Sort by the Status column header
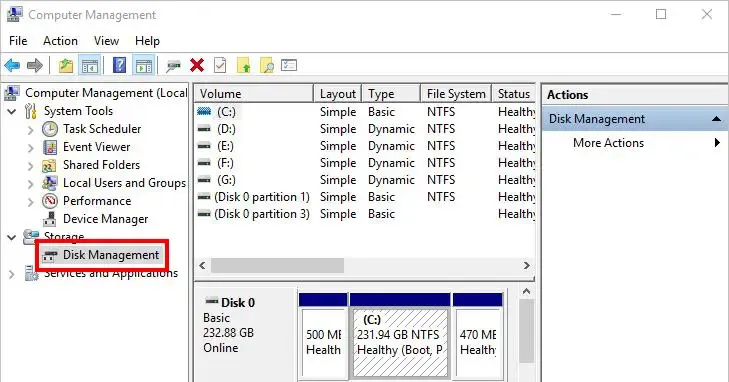The width and height of the screenshot is (729, 382). click(514, 93)
